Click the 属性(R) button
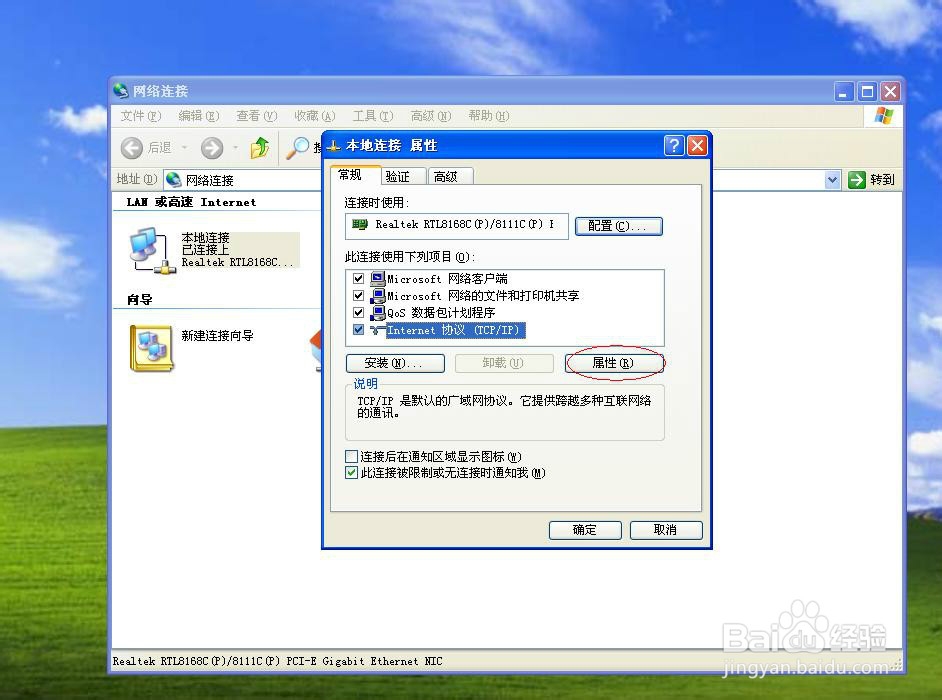Image resolution: width=942 pixels, height=700 pixels. click(614, 364)
